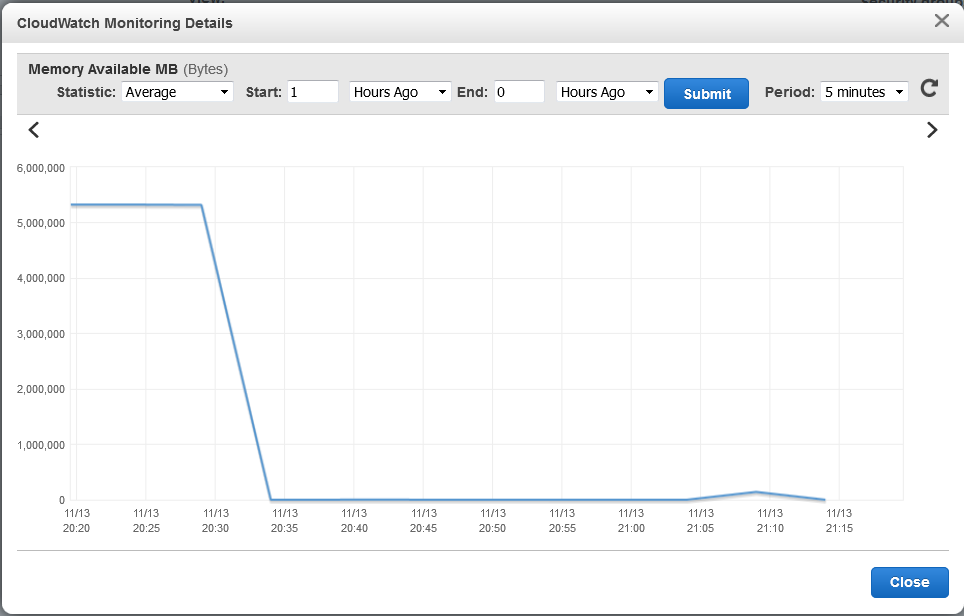Click the Start hours input field
Image resolution: width=964 pixels, height=616 pixels.
[313, 92]
